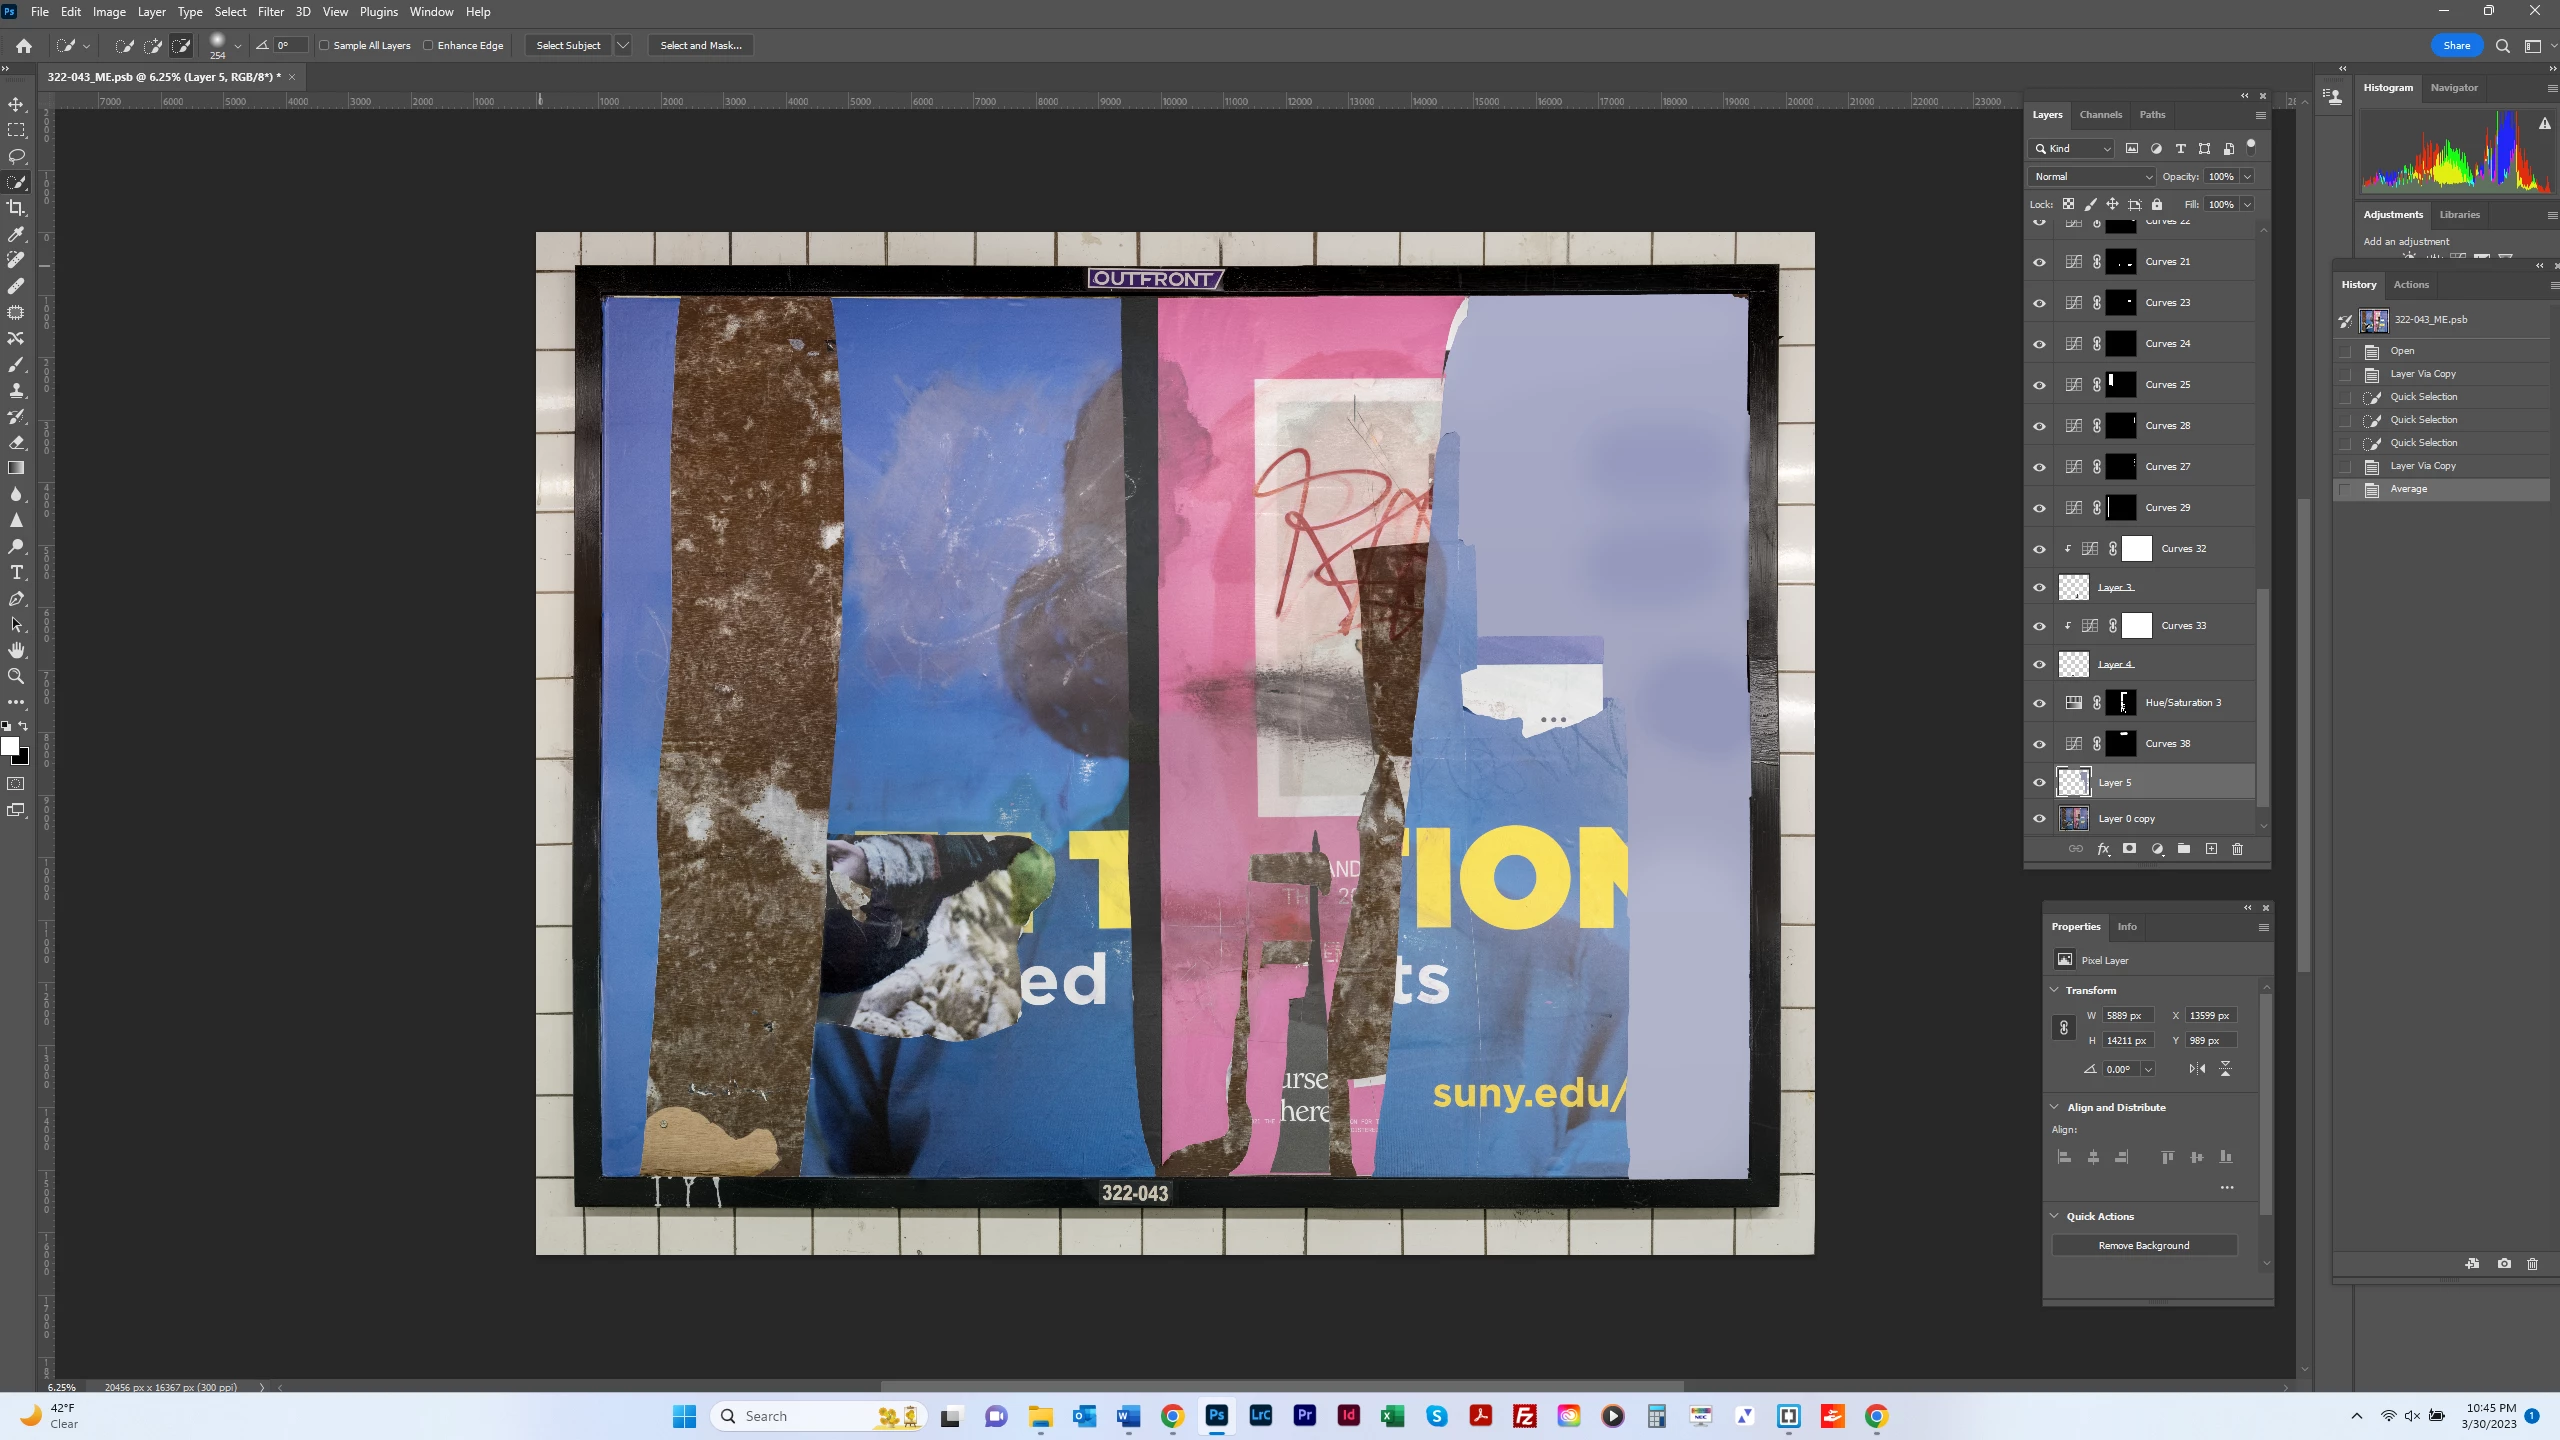2560x1440 pixels.
Task: Open the Filter menu
Action: (270, 12)
